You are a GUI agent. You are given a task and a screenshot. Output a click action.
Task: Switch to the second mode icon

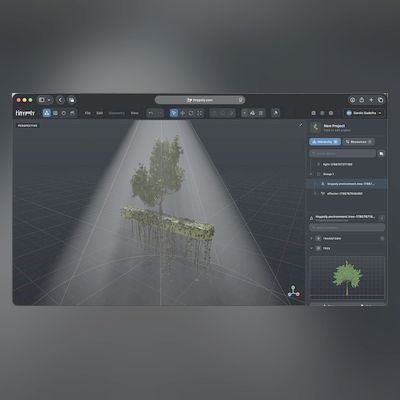tap(55, 113)
